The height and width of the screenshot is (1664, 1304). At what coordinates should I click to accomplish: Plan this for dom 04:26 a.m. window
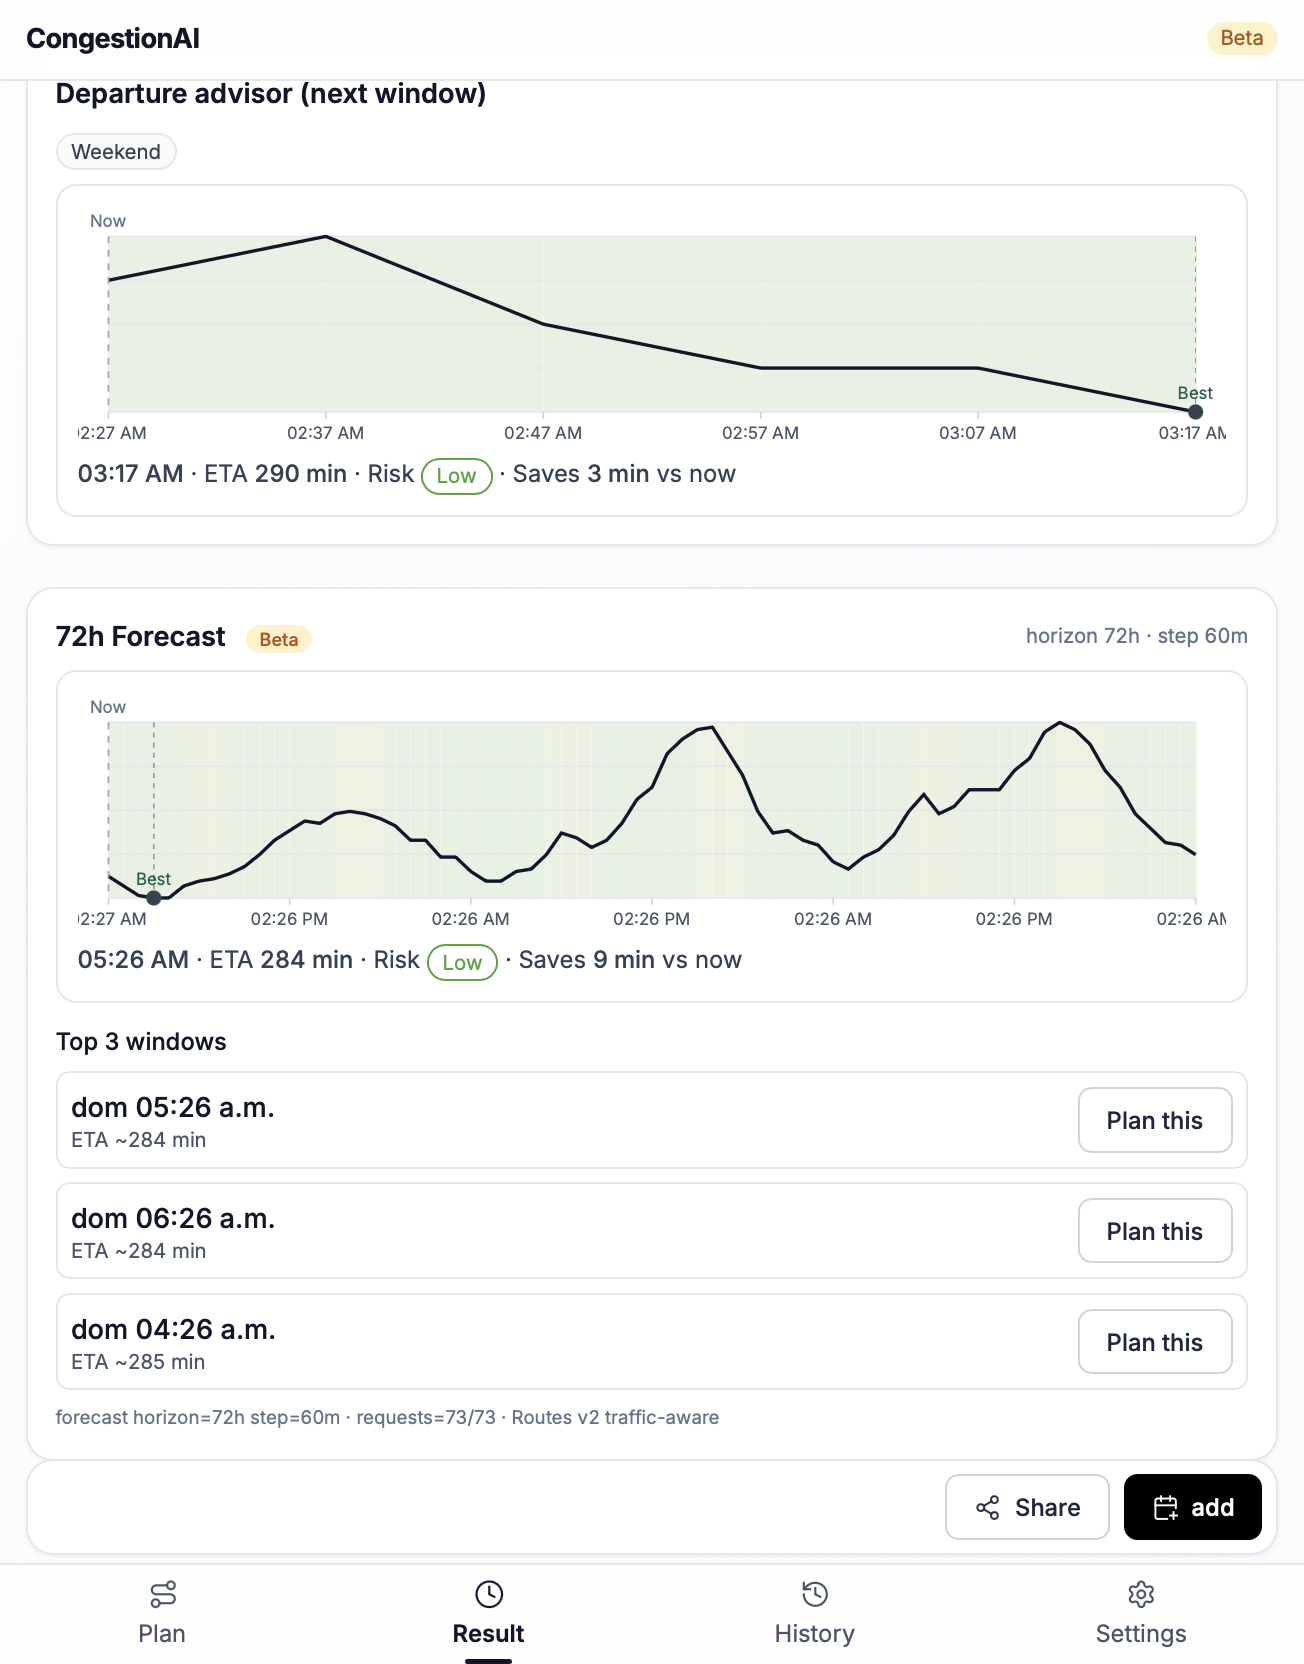(x=1155, y=1341)
